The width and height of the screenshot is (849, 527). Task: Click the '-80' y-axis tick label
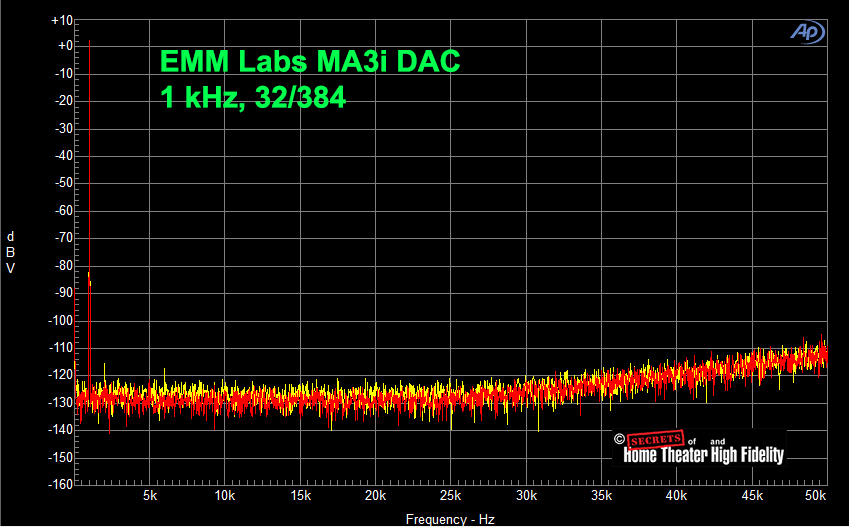point(63,265)
